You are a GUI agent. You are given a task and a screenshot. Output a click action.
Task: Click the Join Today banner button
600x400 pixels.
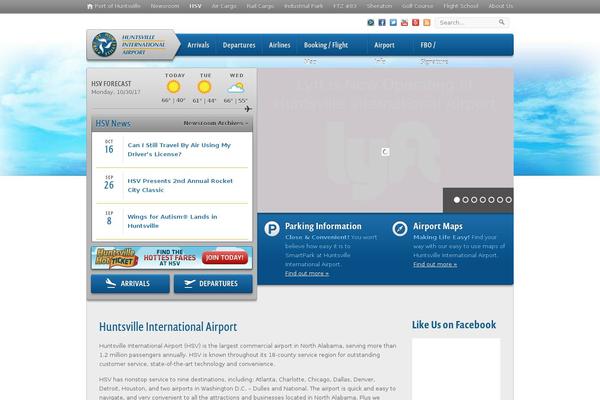tap(224, 257)
